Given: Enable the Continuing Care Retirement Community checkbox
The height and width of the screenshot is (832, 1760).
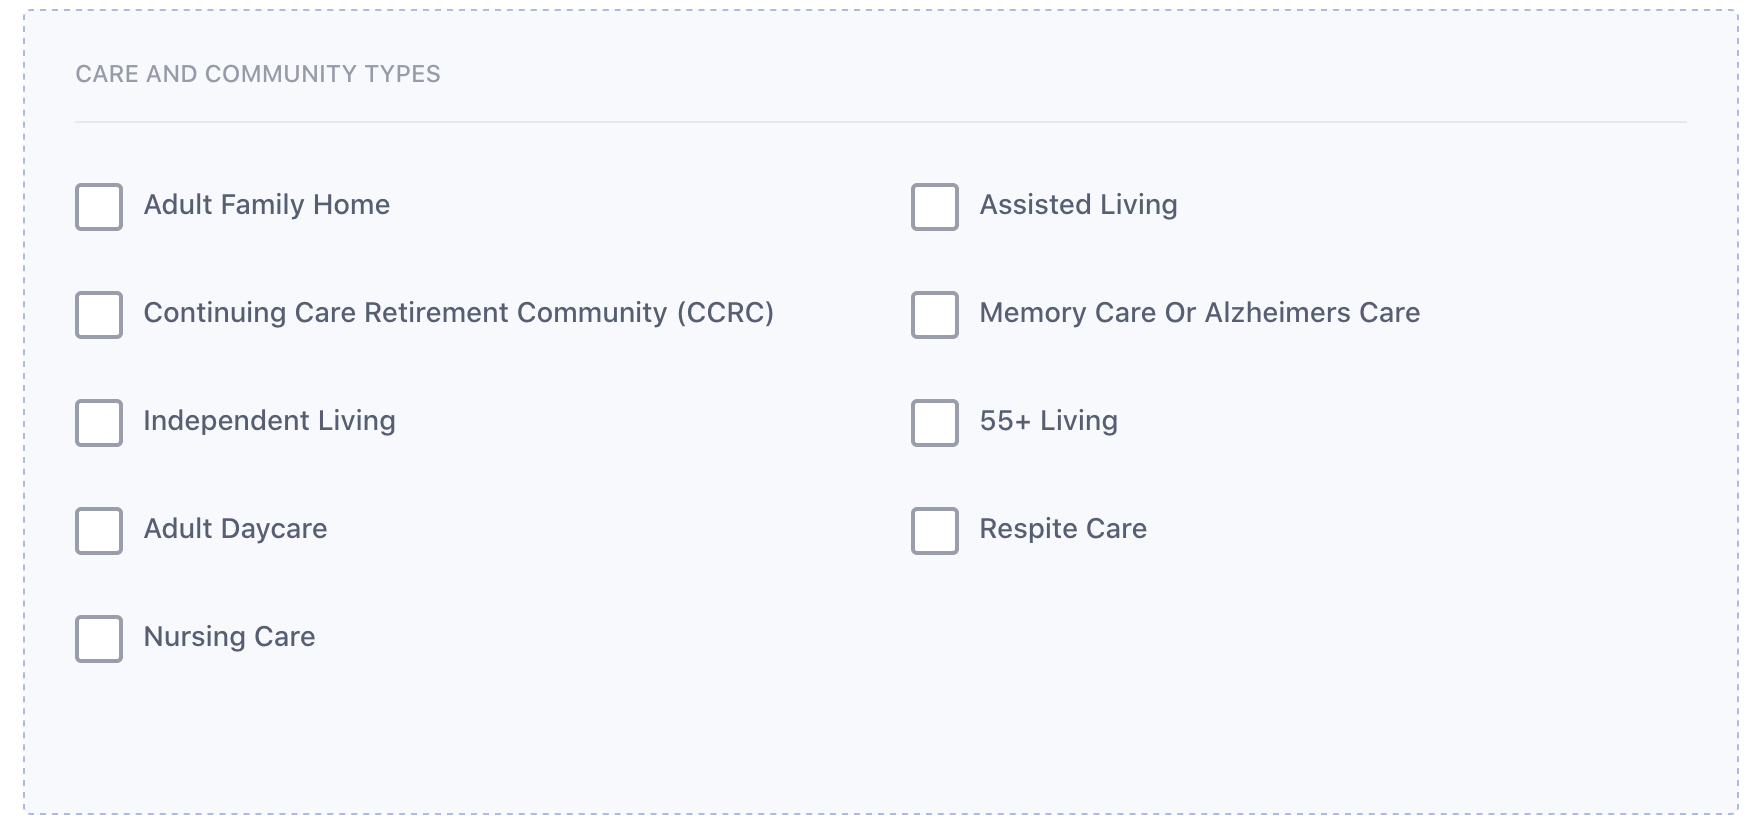Looking at the screenshot, I should point(99,315).
